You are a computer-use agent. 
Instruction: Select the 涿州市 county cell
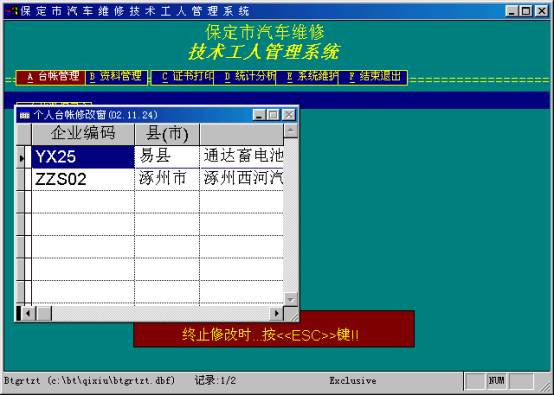point(167,179)
